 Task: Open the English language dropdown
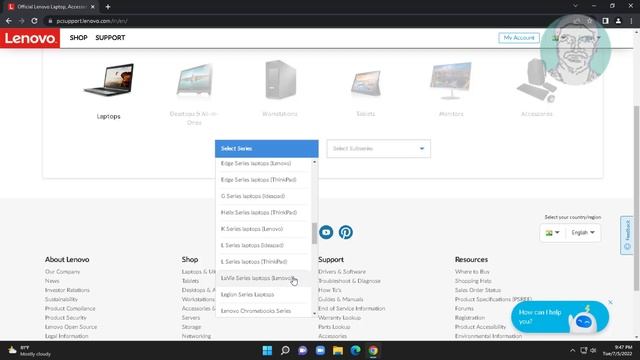[x=583, y=233]
